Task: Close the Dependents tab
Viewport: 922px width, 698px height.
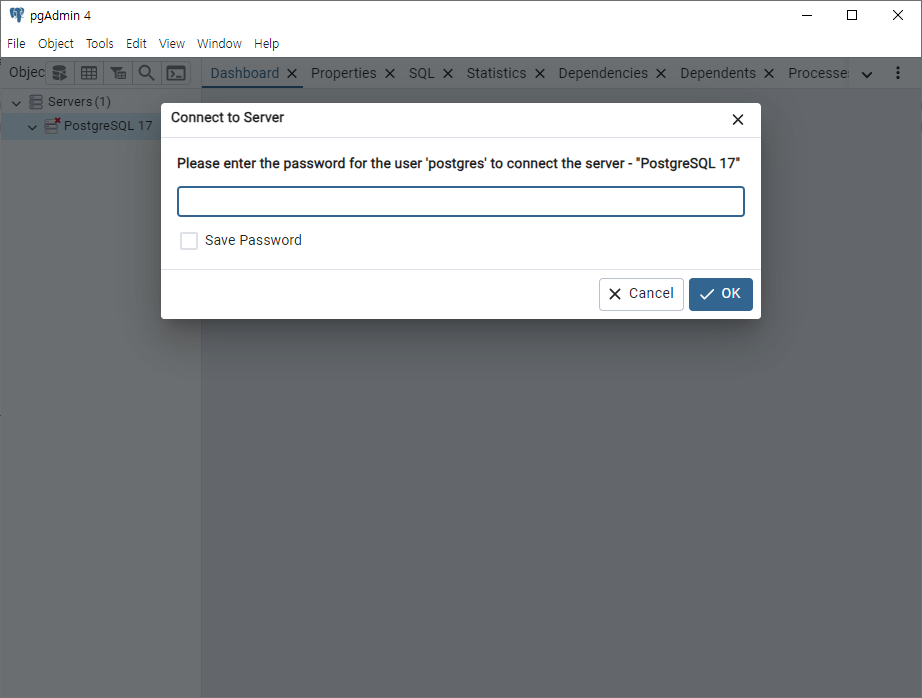Action: [x=769, y=74]
